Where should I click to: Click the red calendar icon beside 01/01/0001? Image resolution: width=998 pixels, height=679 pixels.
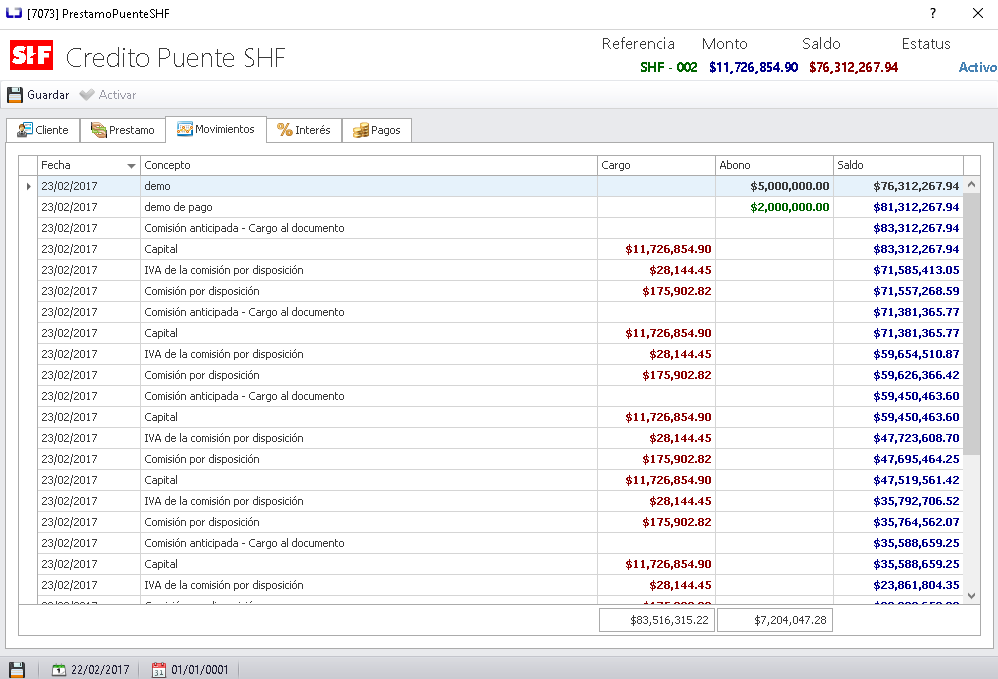[158, 669]
